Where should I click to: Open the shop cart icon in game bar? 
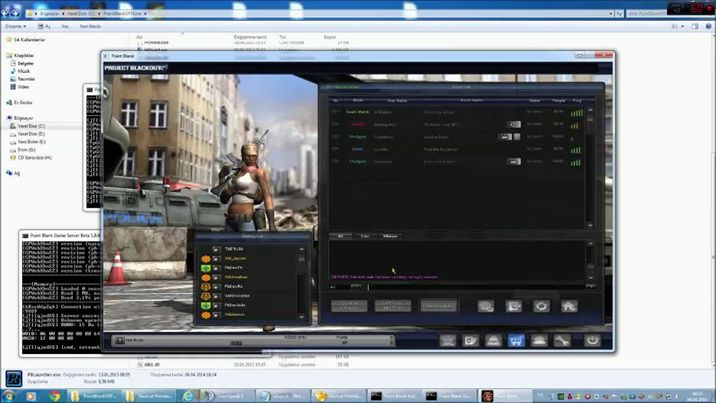[516, 340]
